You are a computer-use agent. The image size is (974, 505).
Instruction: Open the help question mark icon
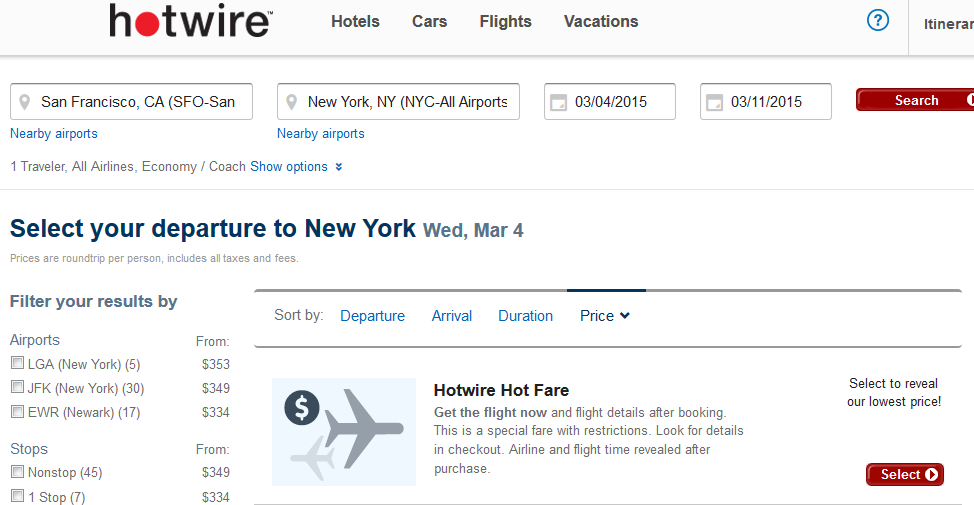[x=878, y=20]
